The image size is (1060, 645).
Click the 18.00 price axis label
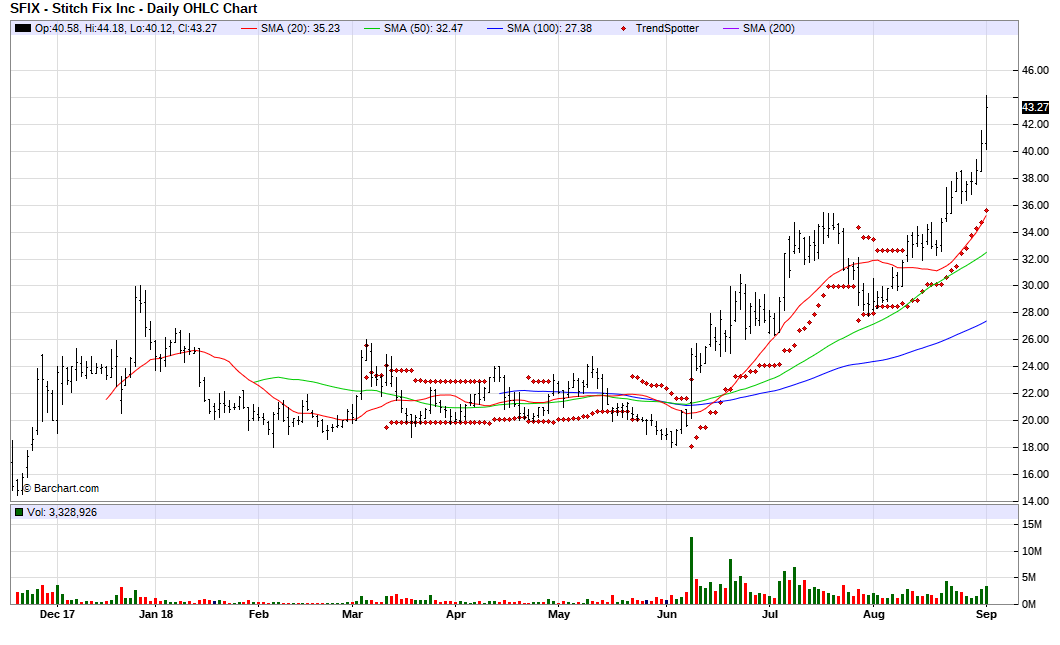1035,447
